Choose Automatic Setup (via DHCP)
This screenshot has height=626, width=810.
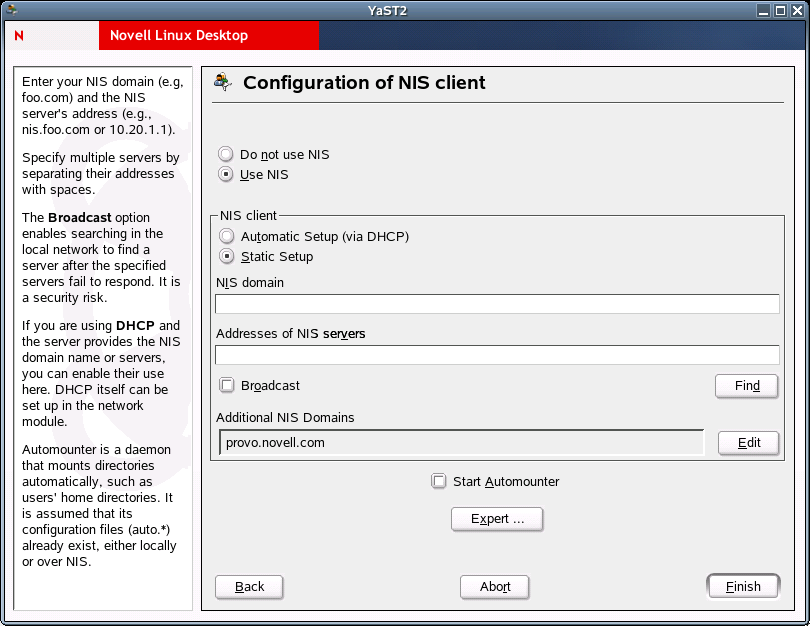tap(226, 236)
